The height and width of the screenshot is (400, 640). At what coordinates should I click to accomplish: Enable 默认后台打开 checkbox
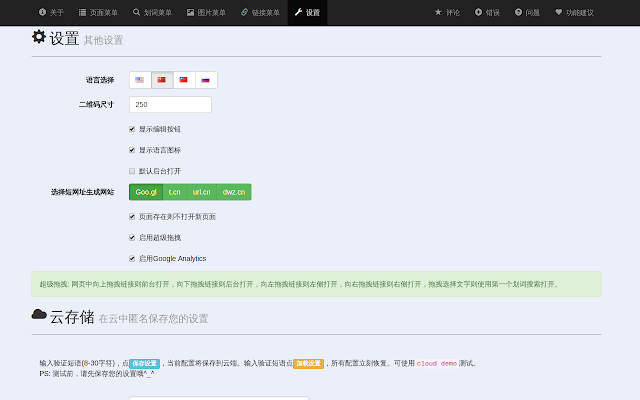(x=132, y=171)
